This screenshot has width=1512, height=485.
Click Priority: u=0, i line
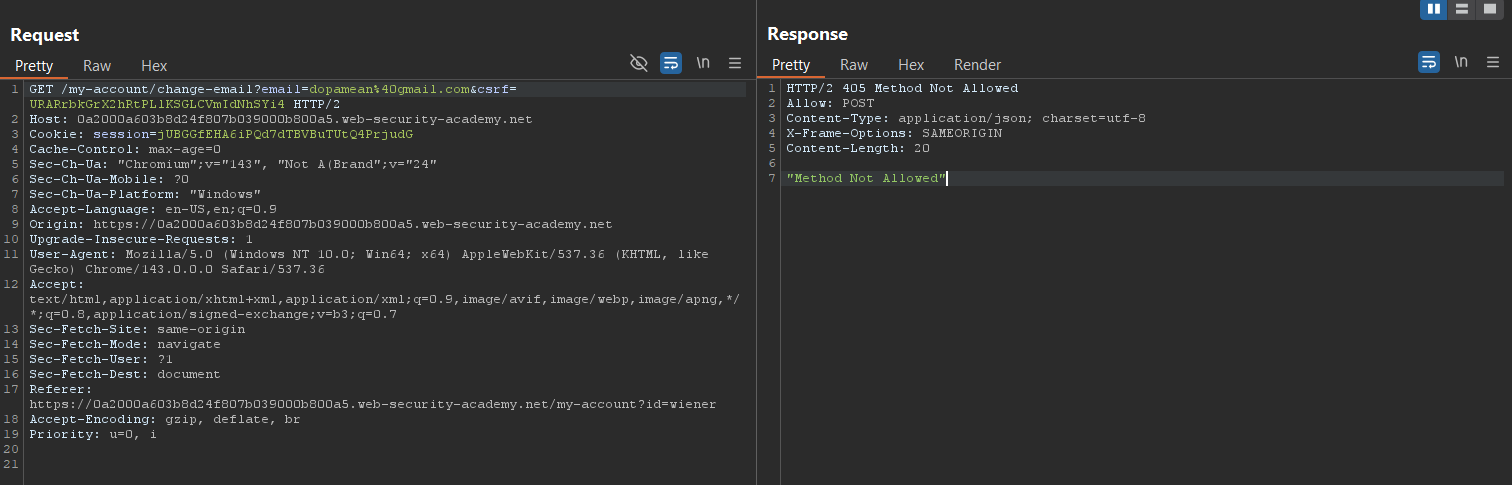pos(93,434)
